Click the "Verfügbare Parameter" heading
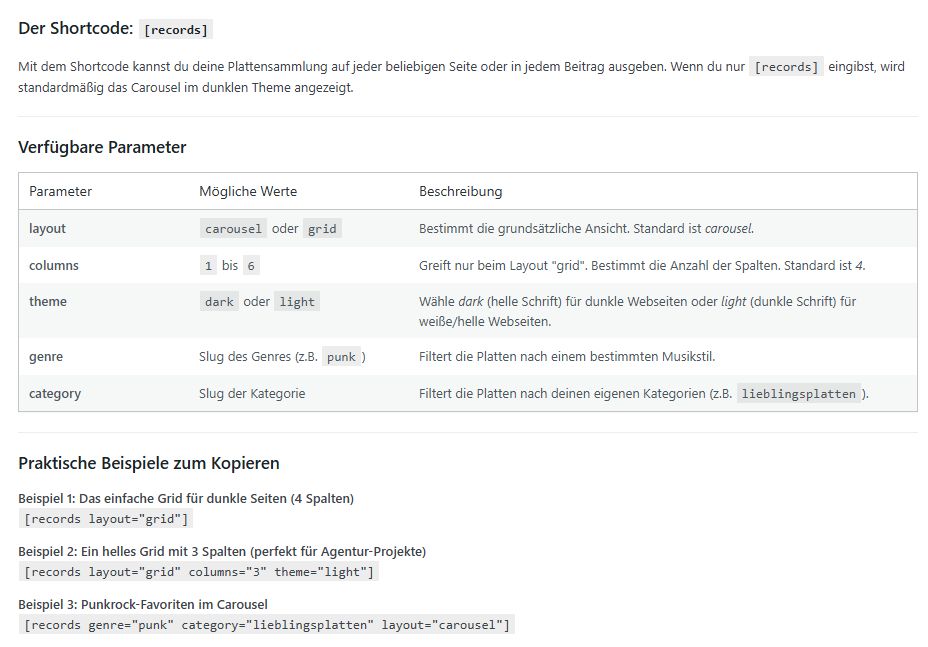Image resolution: width=928 pixels, height=647 pixels. coord(102,147)
